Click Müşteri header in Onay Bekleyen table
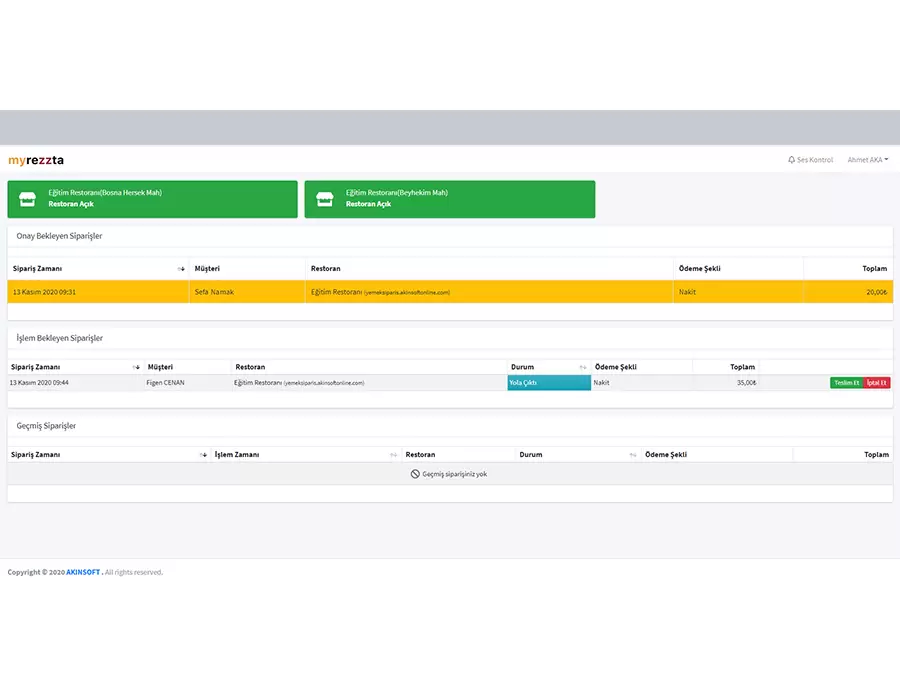900x700 pixels. [207, 269]
